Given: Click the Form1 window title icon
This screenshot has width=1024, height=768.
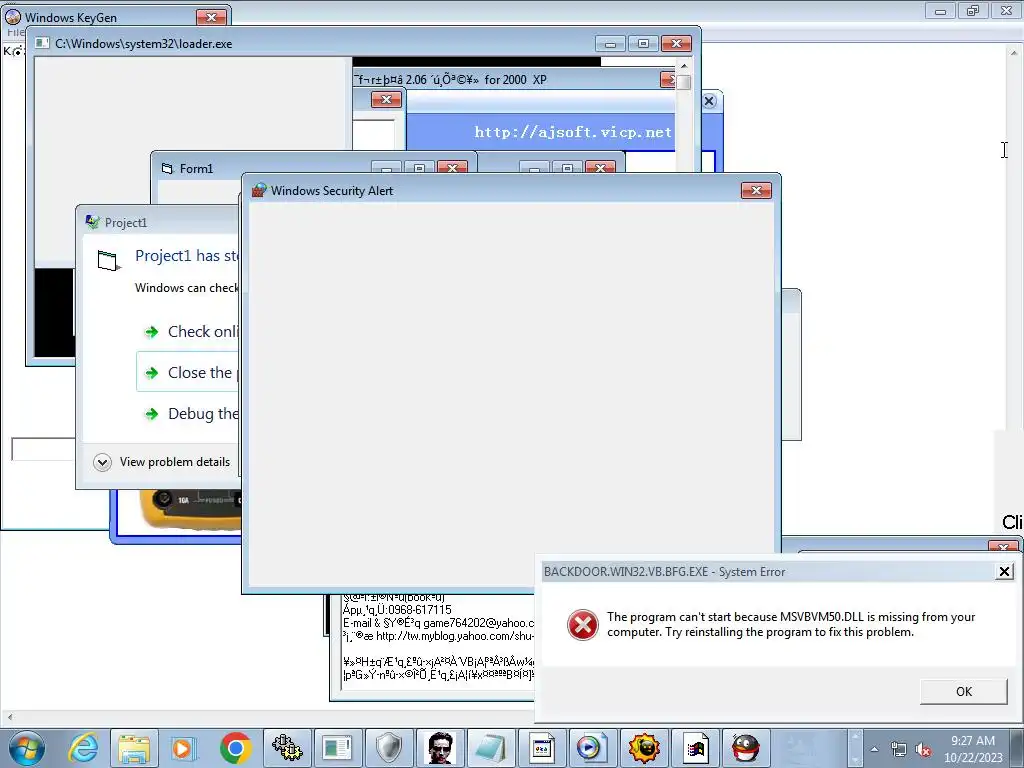Looking at the screenshot, I should 167,168.
